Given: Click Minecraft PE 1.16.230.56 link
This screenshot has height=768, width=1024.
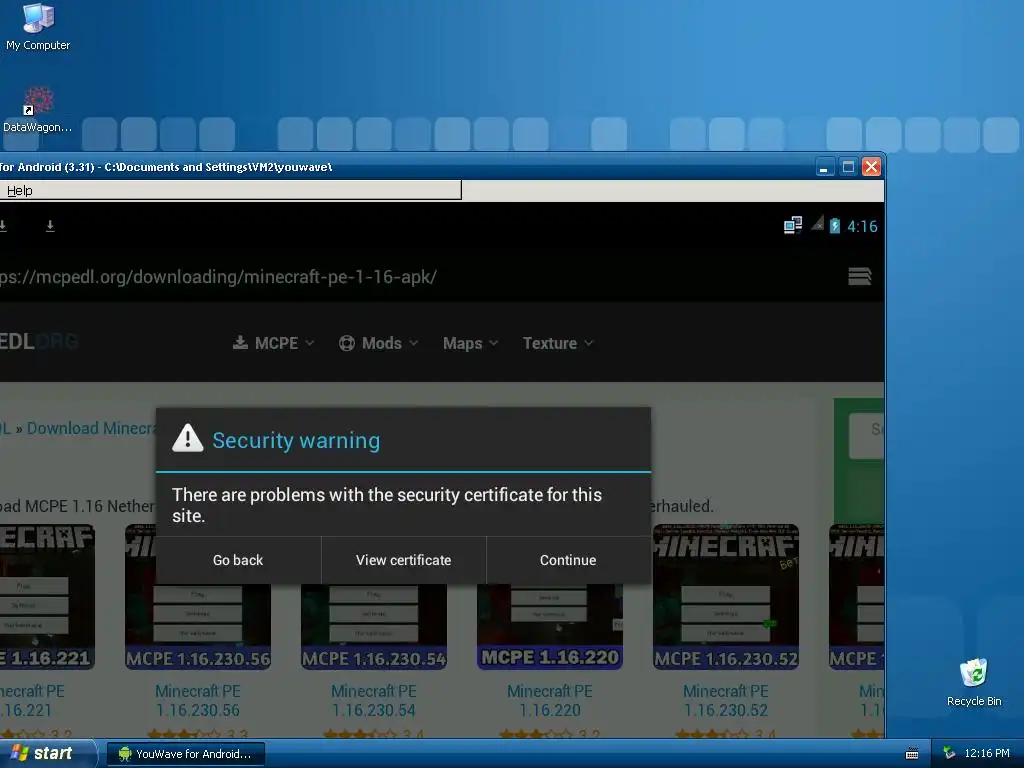Looking at the screenshot, I should pyautogui.click(x=198, y=701).
